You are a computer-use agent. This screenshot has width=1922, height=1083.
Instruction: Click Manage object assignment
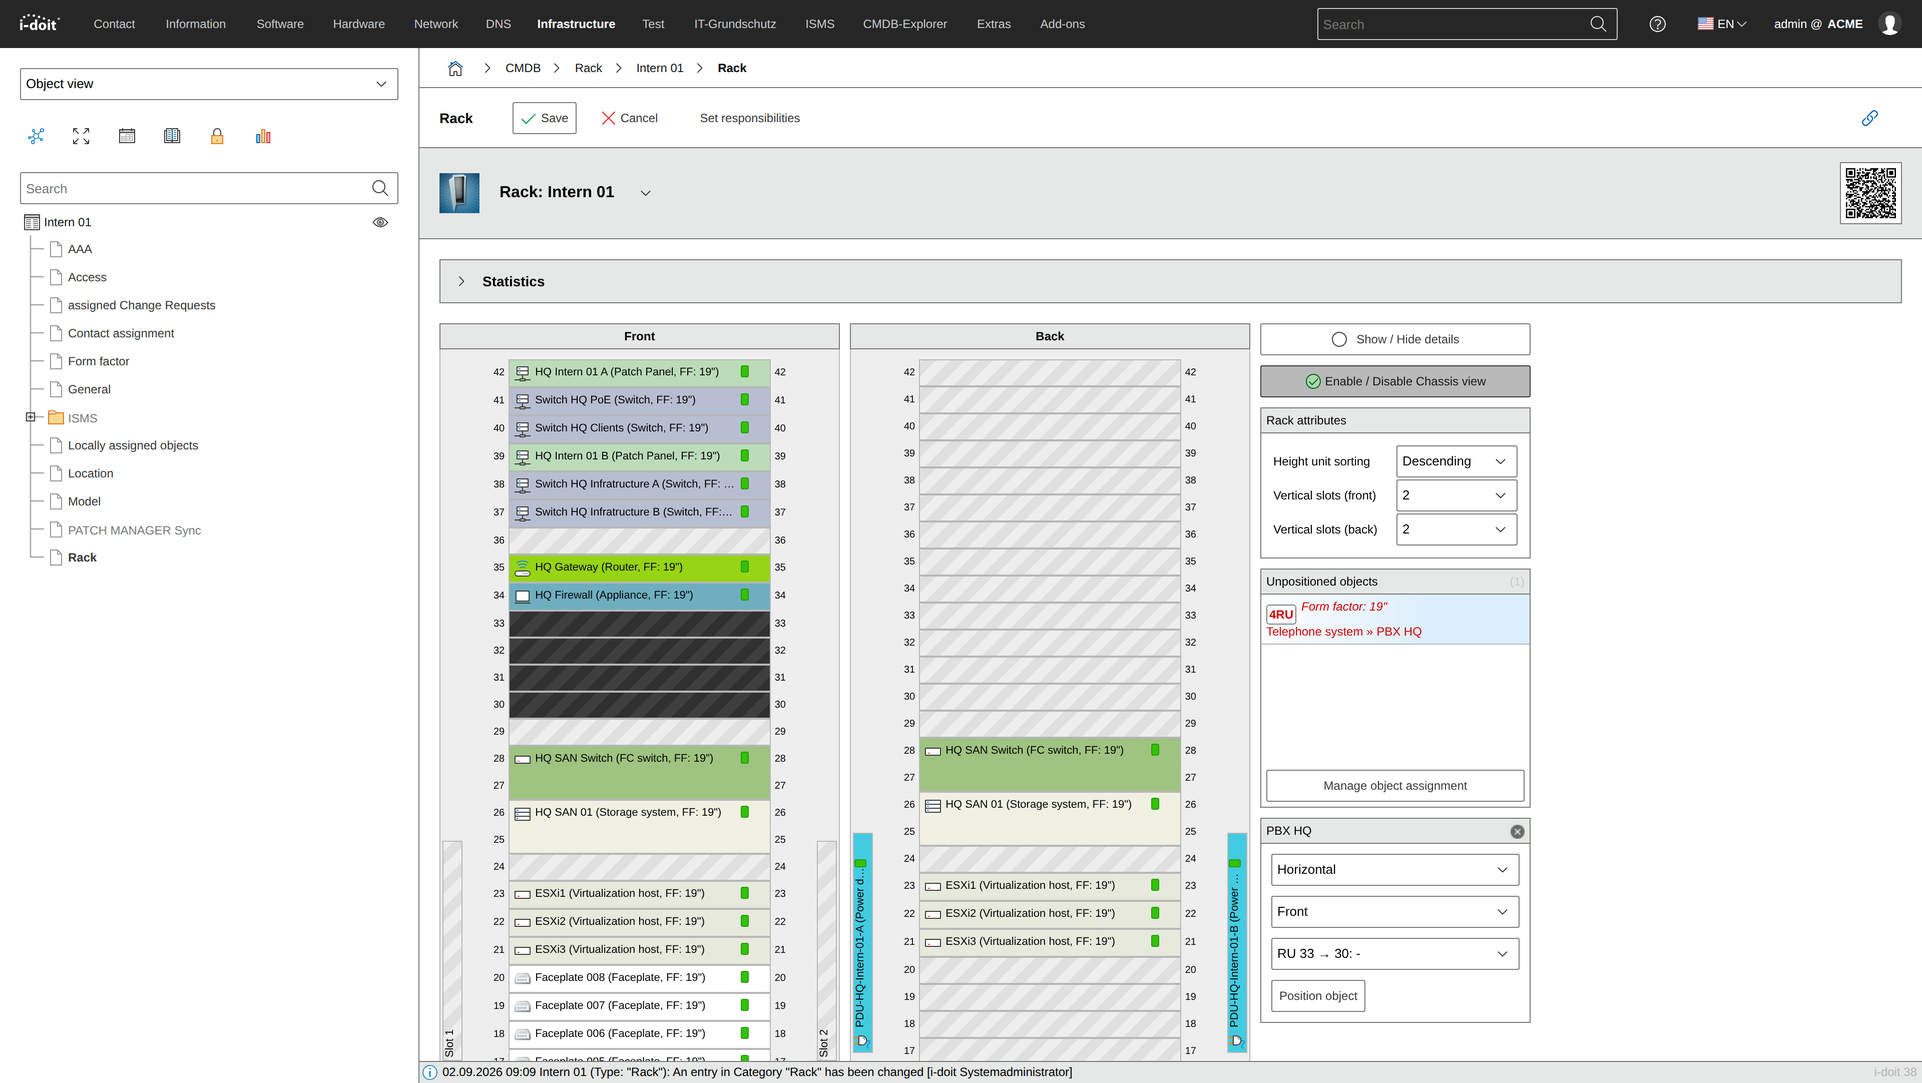(x=1394, y=785)
